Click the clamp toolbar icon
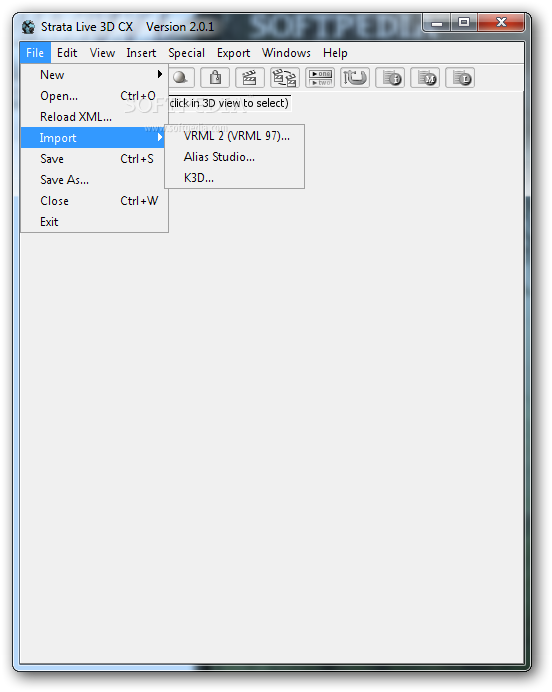552x692 pixels. (355, 78)
